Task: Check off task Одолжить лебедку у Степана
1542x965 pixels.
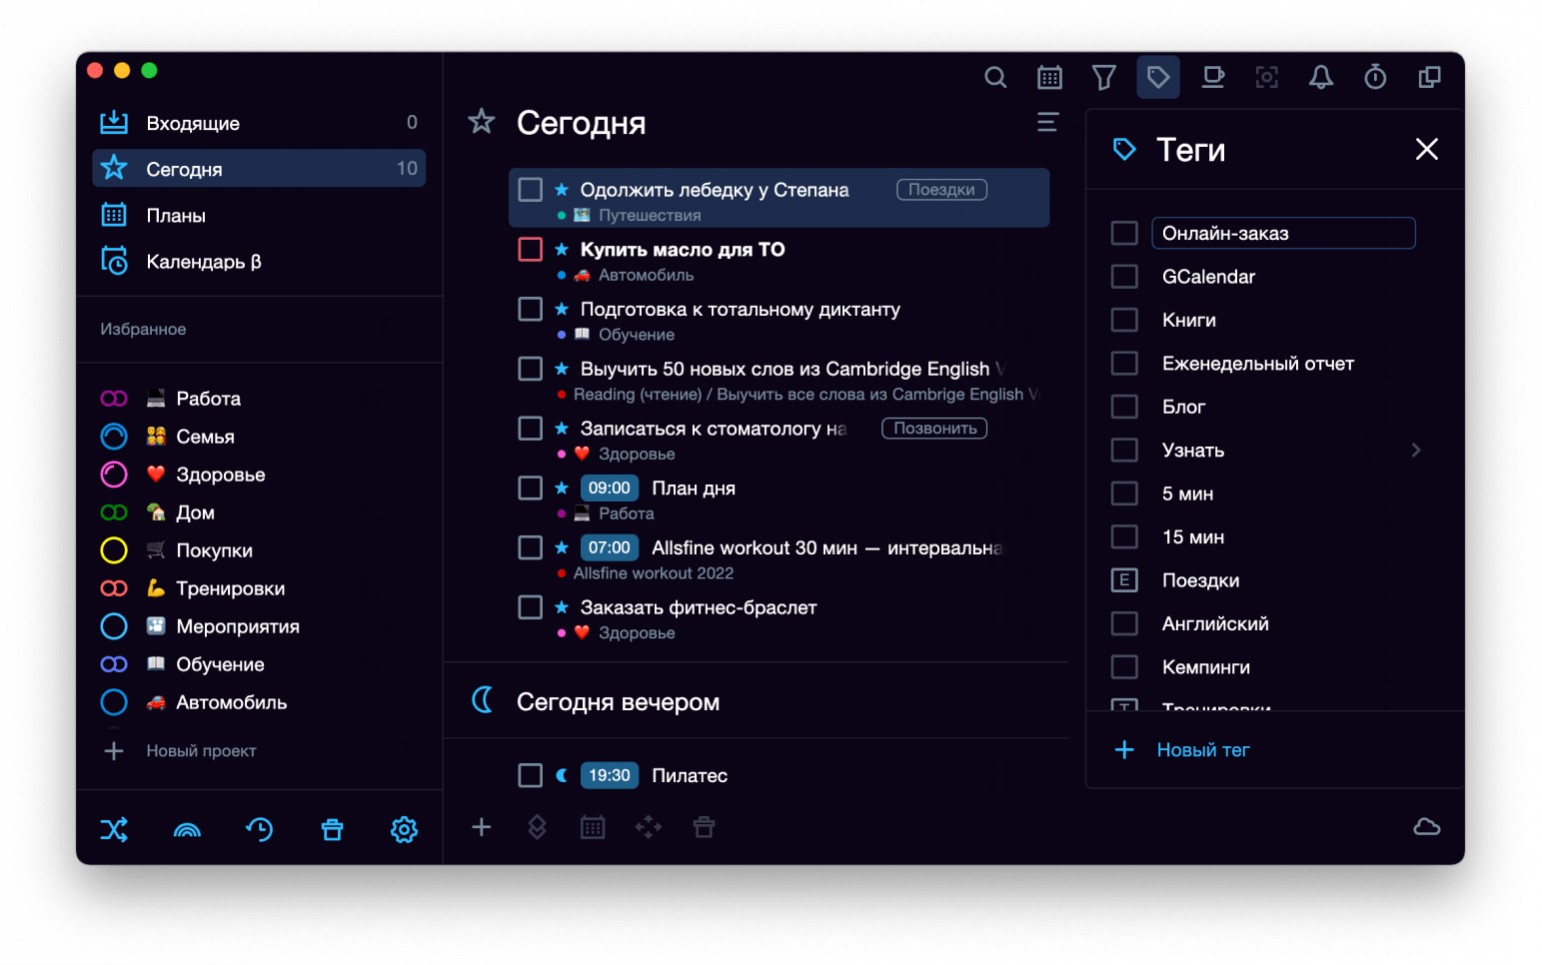Action: (530, 189)
